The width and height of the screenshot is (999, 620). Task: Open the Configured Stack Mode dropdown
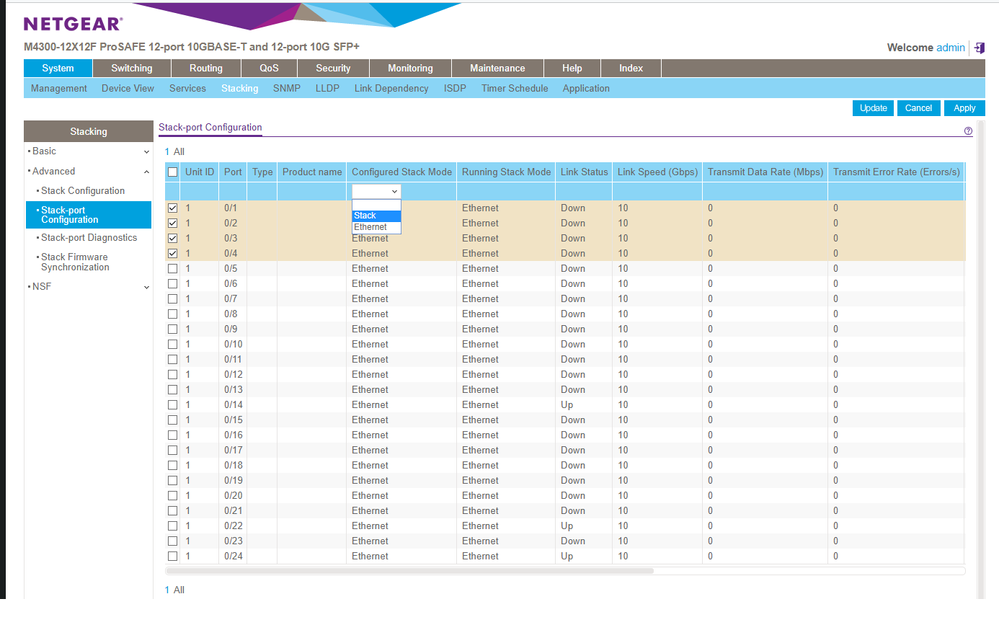[x=376, y=191]
